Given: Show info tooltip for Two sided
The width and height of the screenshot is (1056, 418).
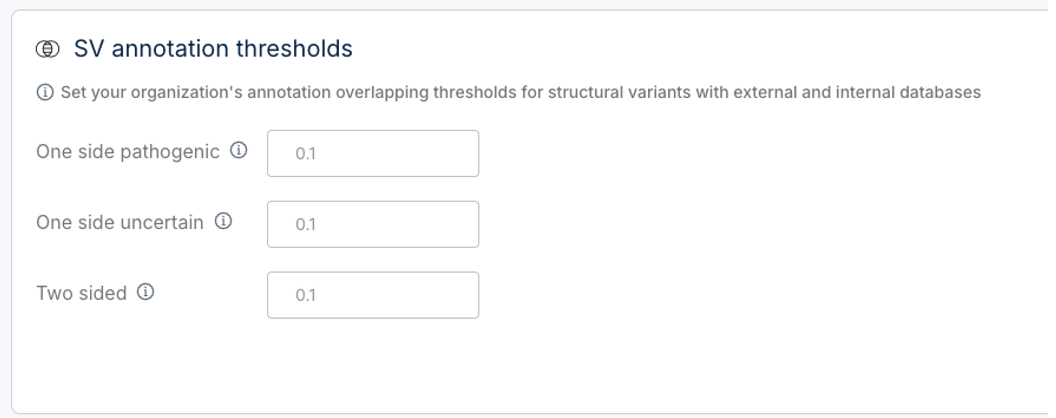Looking at the screenshot, I should (x=145, y=291).
